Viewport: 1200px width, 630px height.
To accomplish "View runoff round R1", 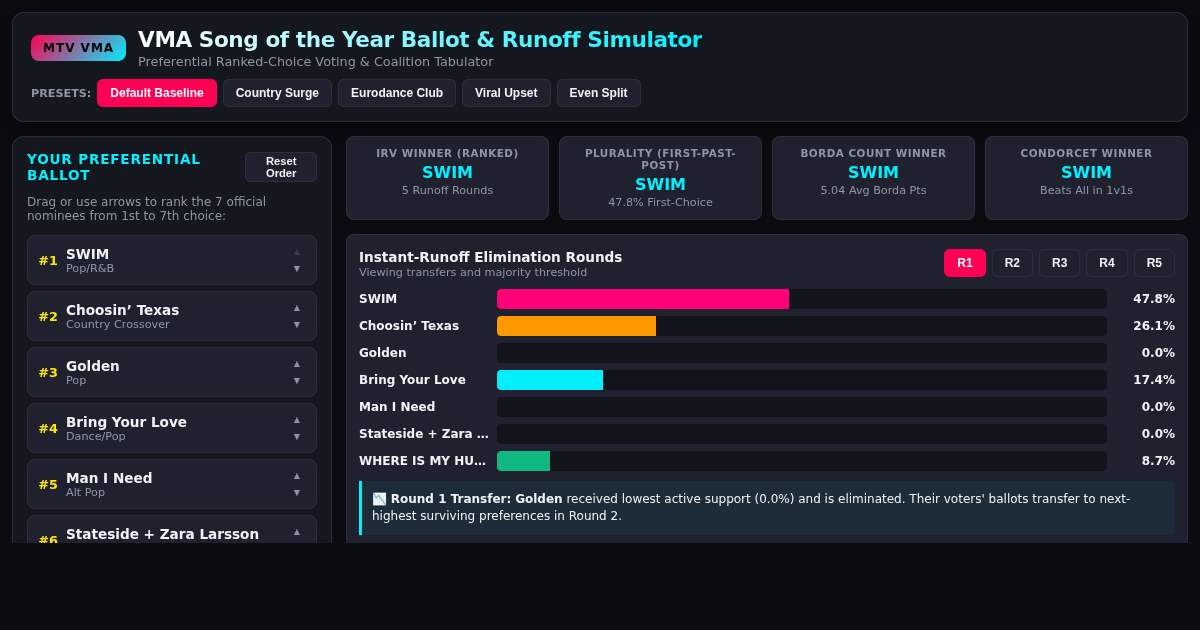I will (x=965, y=263).
